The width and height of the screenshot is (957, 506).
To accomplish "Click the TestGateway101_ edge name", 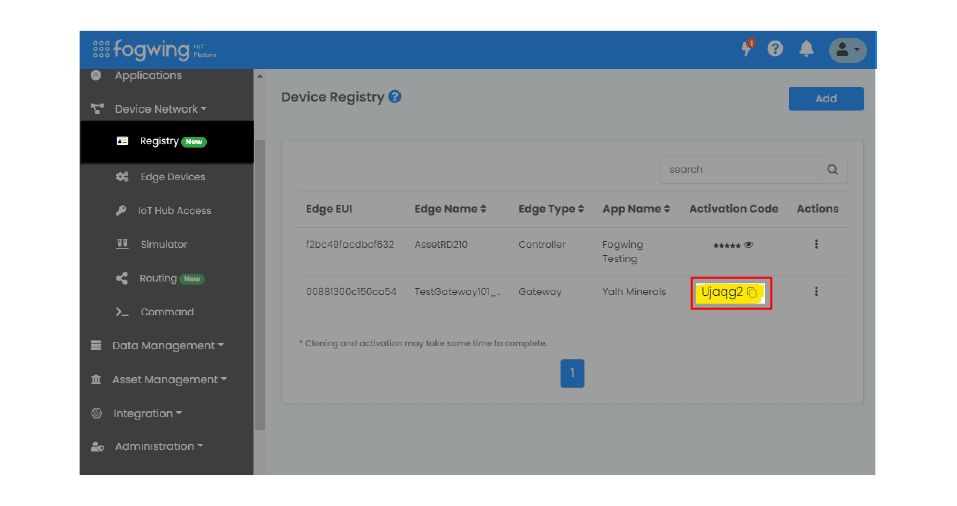I will 458,292.
